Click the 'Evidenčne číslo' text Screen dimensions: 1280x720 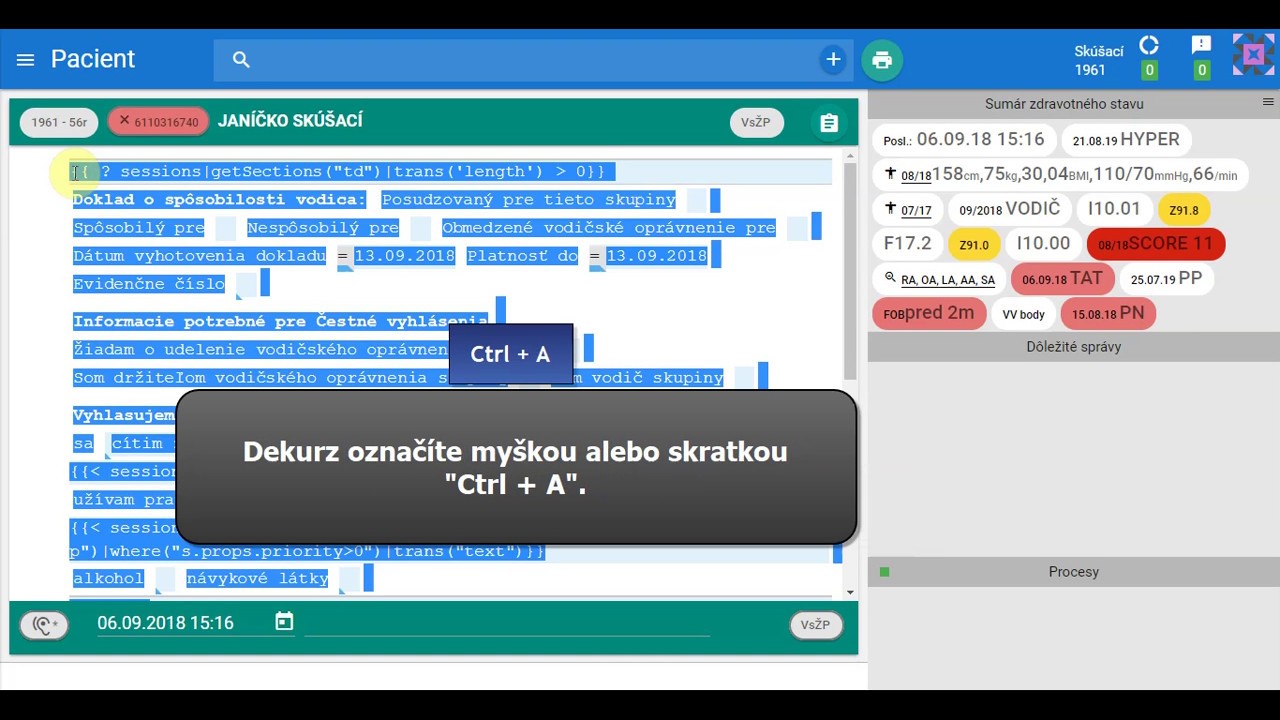click(x=149, y=284)
